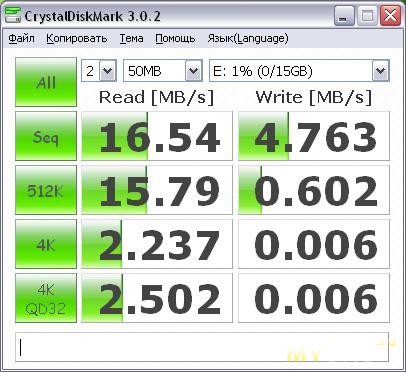Image resolution: width=406 pixels, height=372 pixels.
Task: Click the Seq read result 16.54
Action: (x=157, y=136)
